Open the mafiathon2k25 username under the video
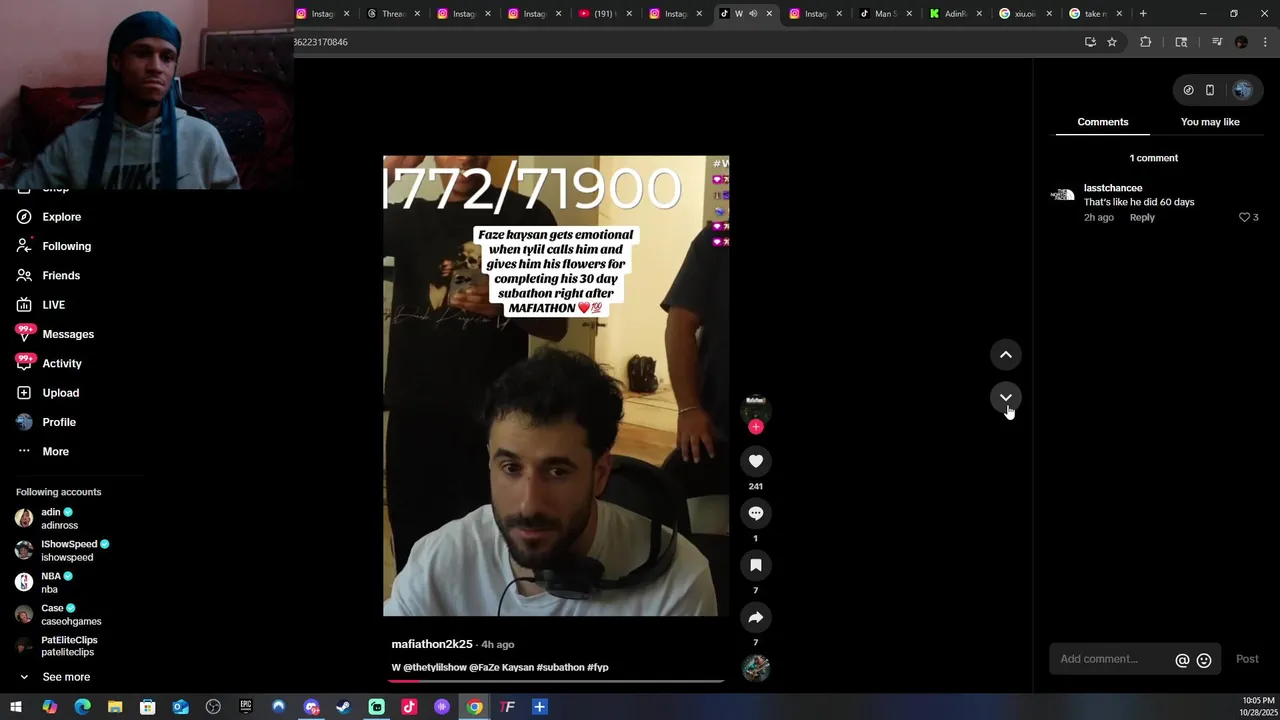The height and width of the screenshot is (720, 1280). (431, 644)
